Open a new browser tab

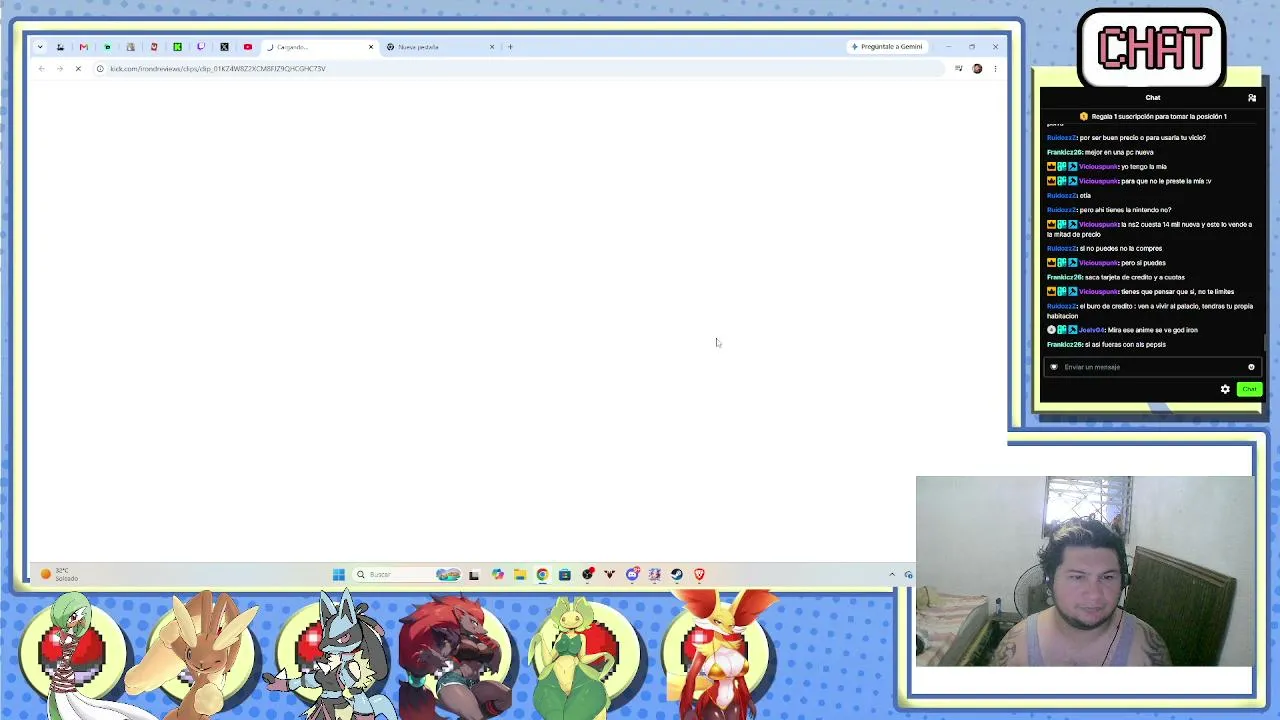(510, 47)
